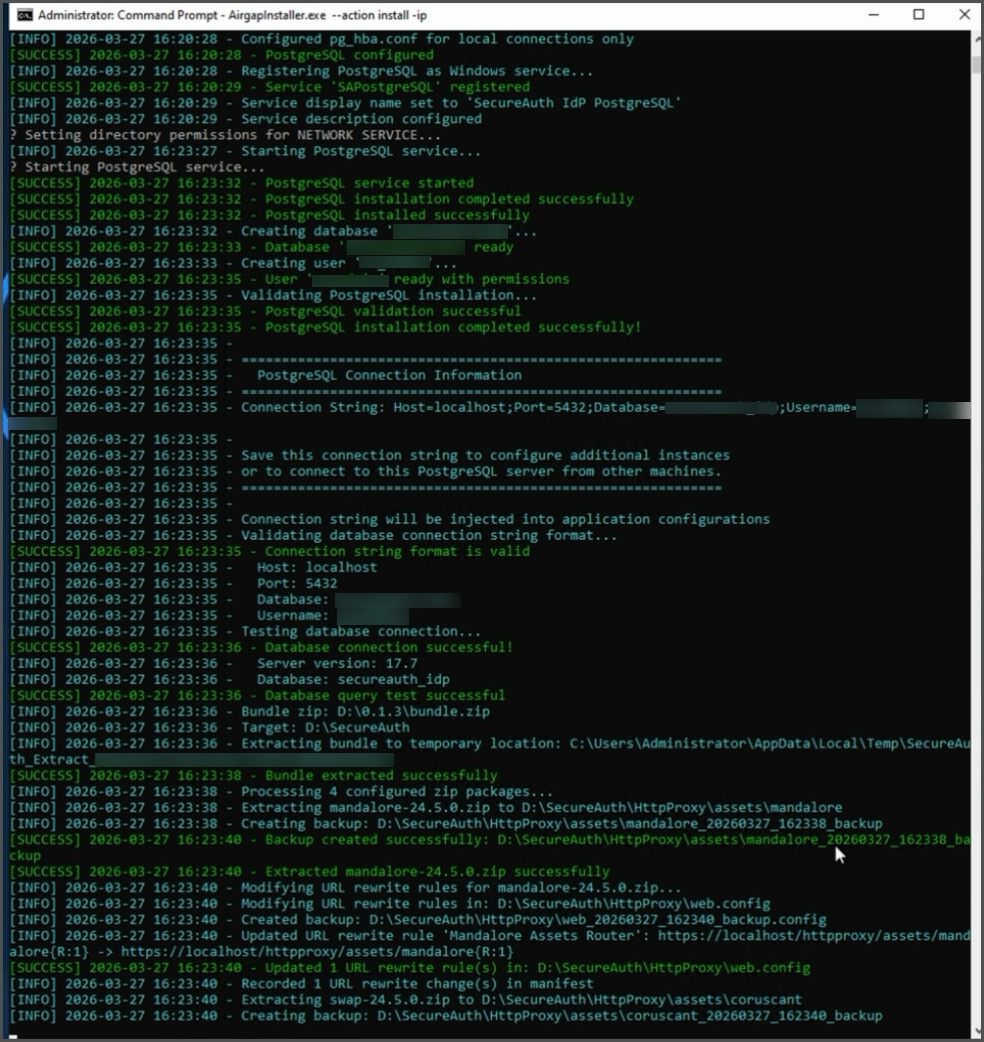Click line 'Creating backup: ...mandalore_20260327_162338_backup'
This screenshot has height=1042, width=984.
click(x=446, y=823)
